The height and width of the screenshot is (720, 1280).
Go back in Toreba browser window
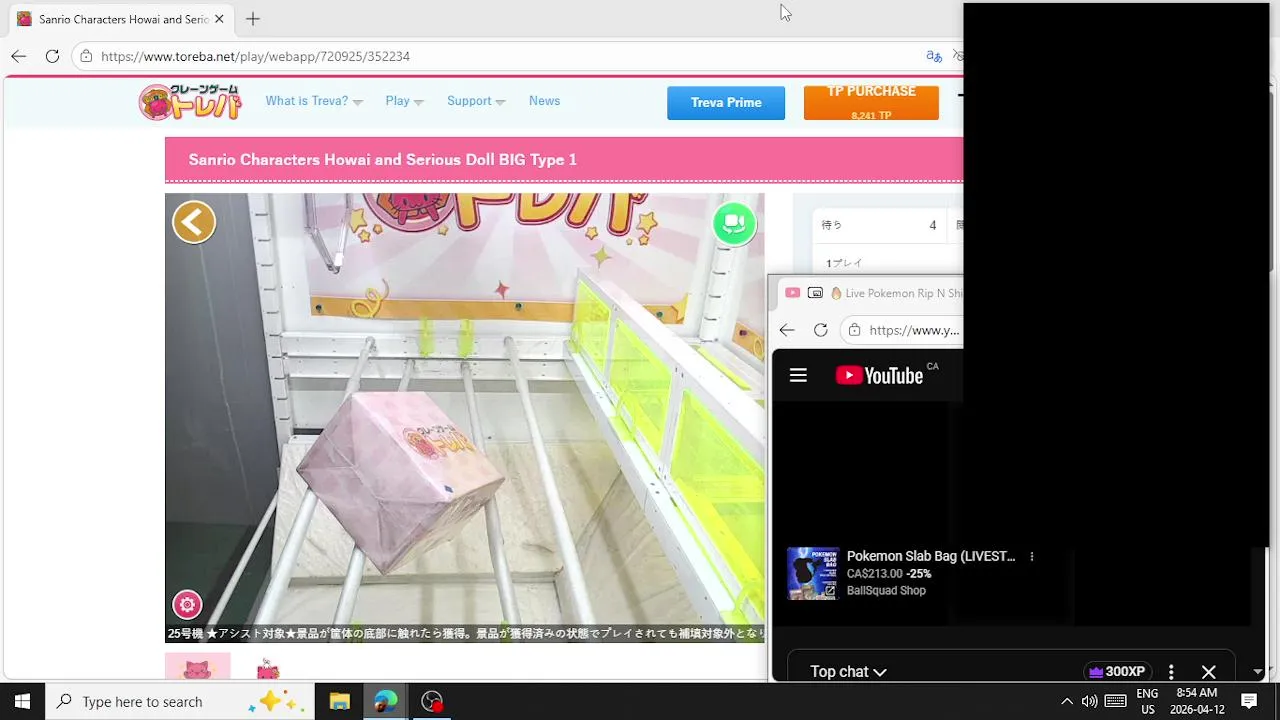coord(18,56)
